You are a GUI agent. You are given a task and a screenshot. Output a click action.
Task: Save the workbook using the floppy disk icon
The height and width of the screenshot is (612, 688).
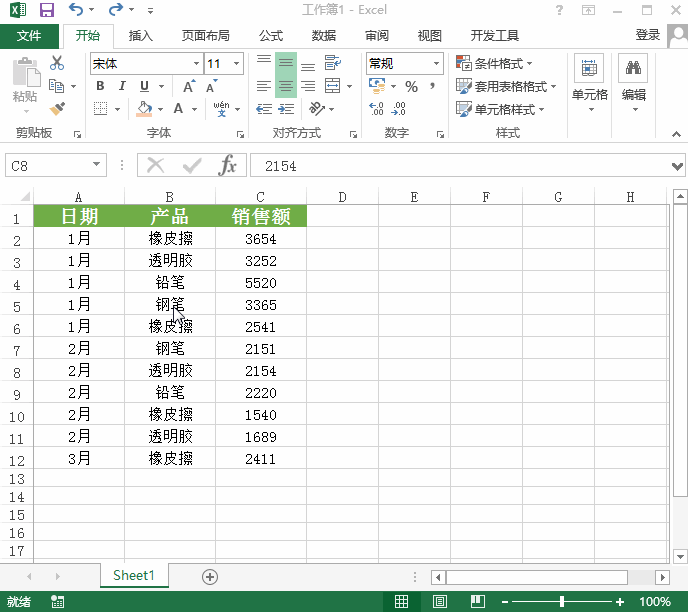click(x=46, y=10)
